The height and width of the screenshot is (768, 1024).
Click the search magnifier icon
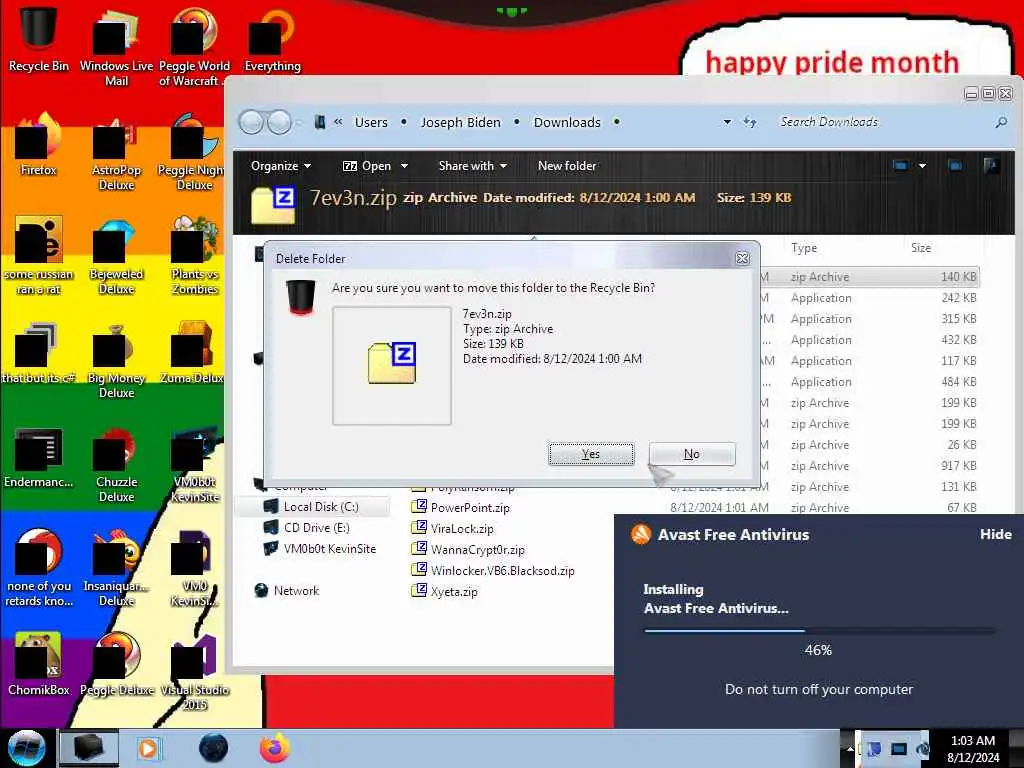click(1001, 122)
